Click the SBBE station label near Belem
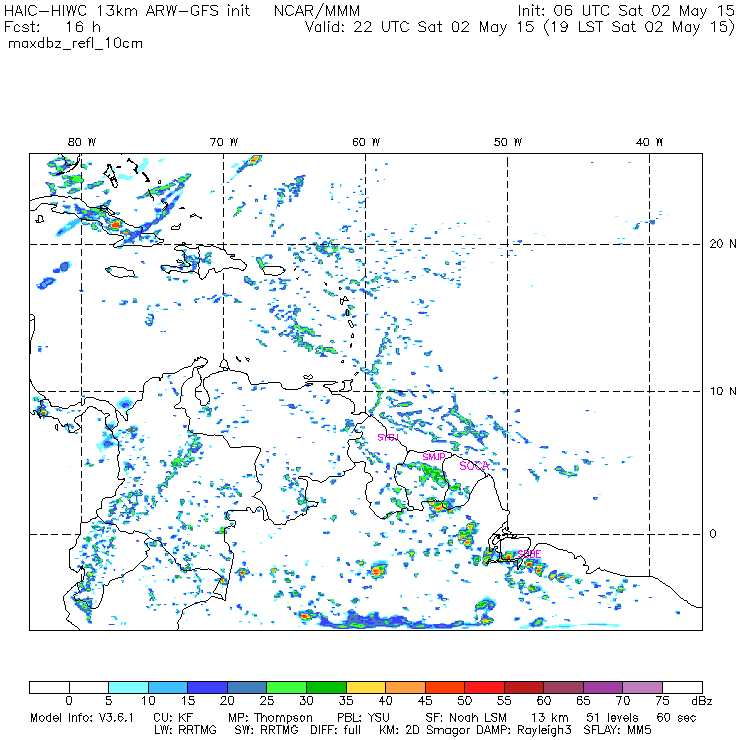Viewport: 740px width, 740px height. [529, 554]
